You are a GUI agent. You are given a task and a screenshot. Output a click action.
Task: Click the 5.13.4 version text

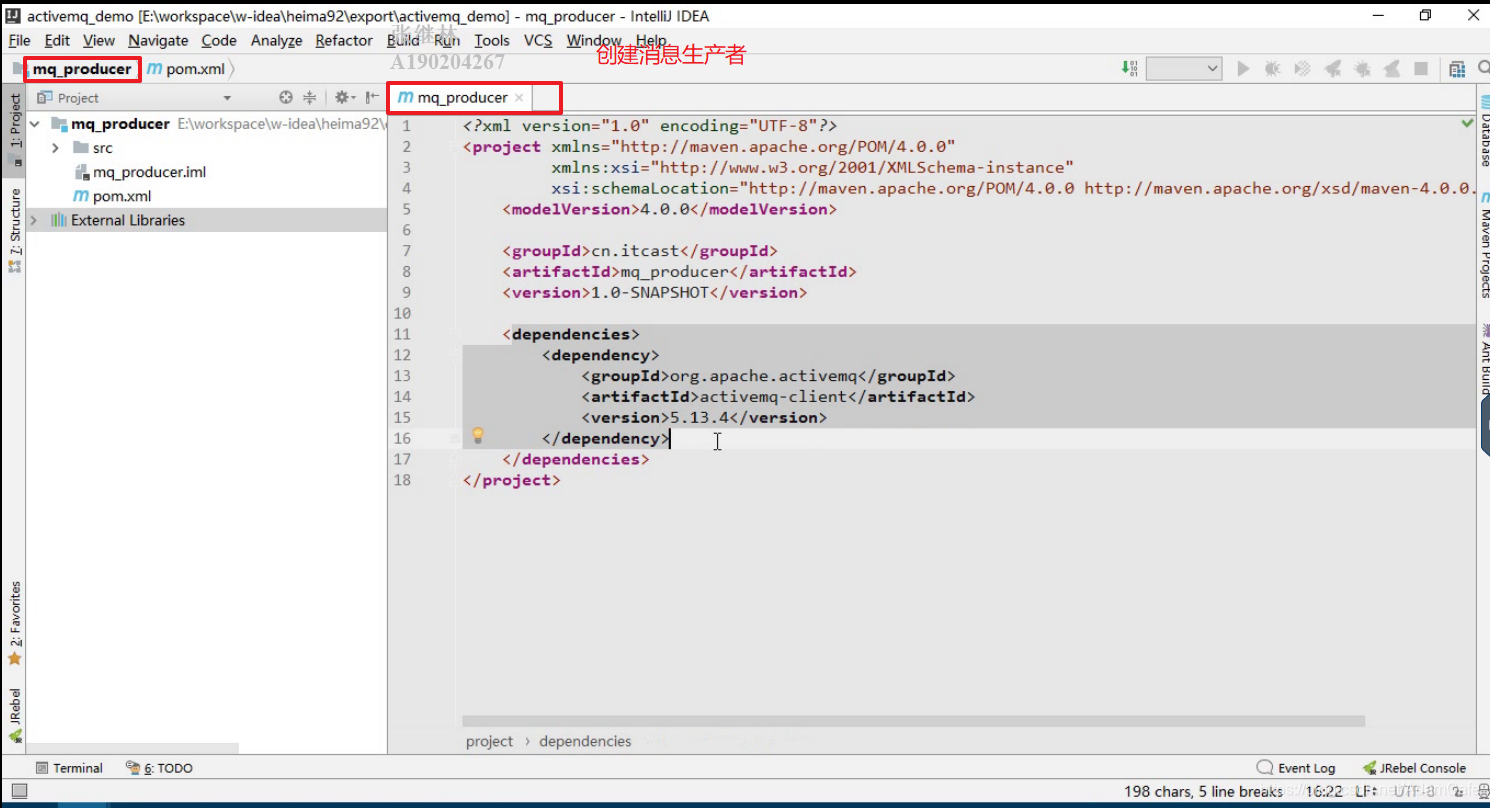click(699, 418)
